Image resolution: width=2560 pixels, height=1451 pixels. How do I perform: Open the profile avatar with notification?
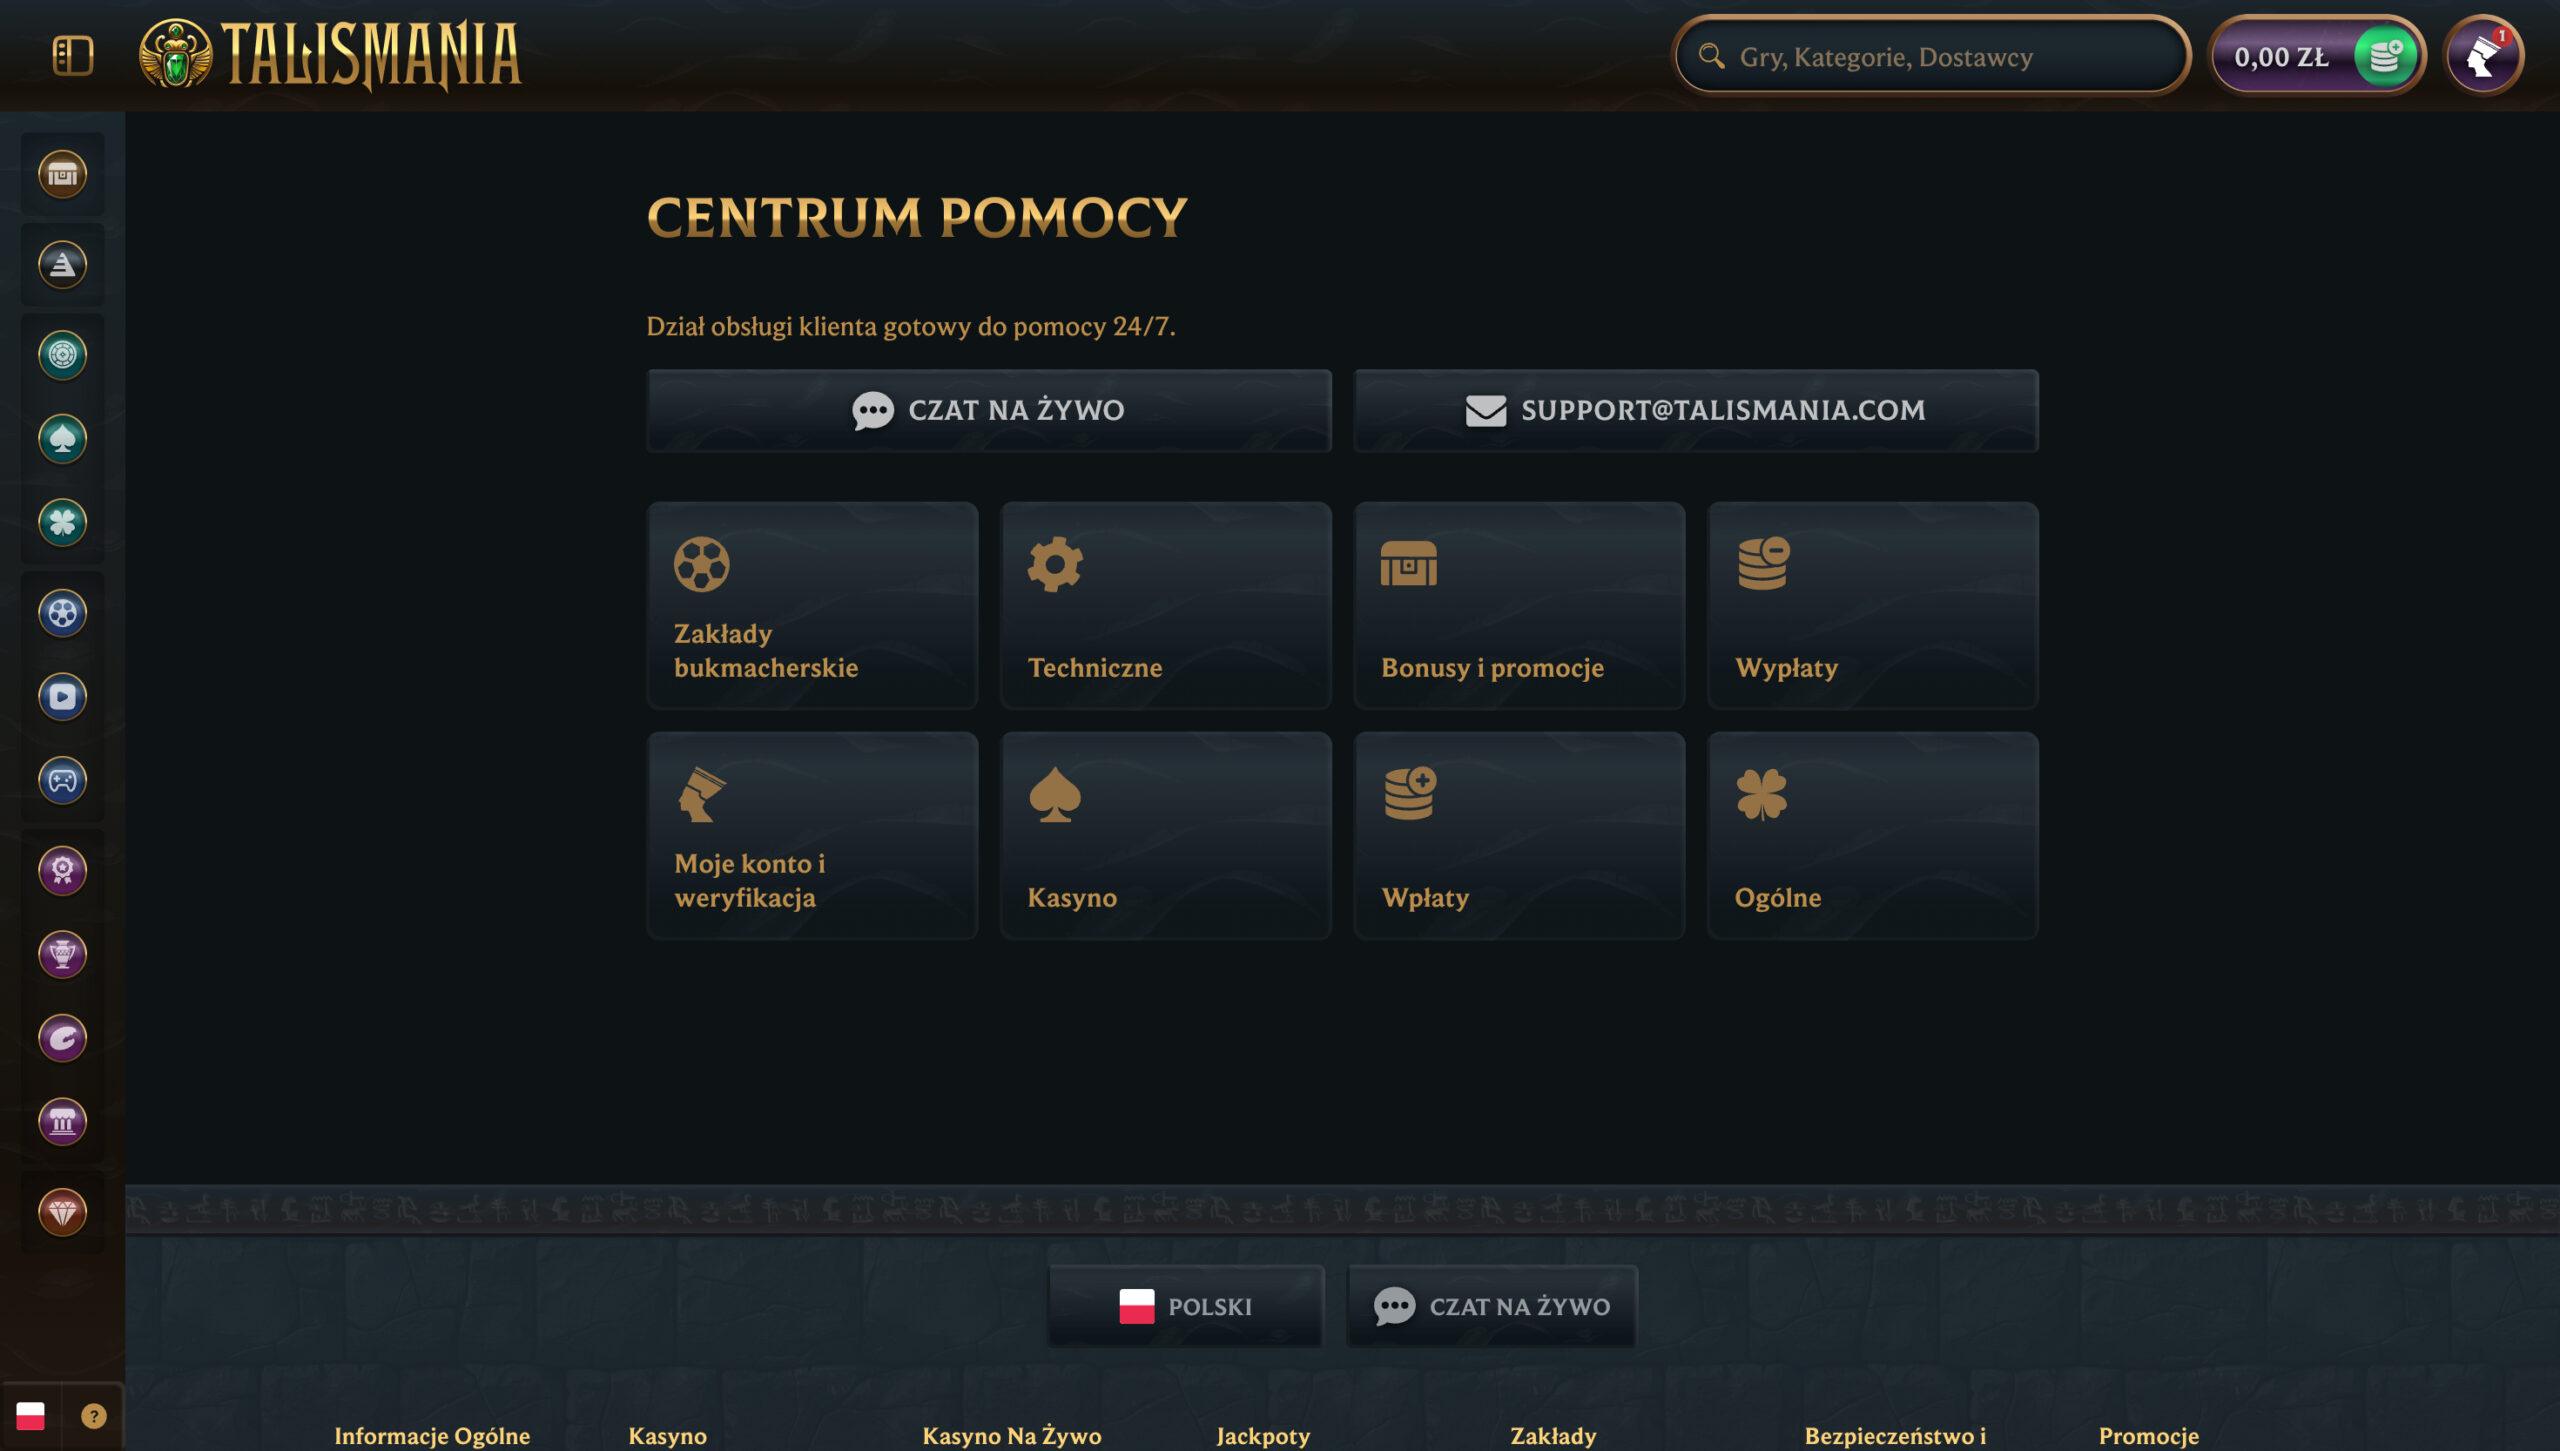coord(2483,56)
